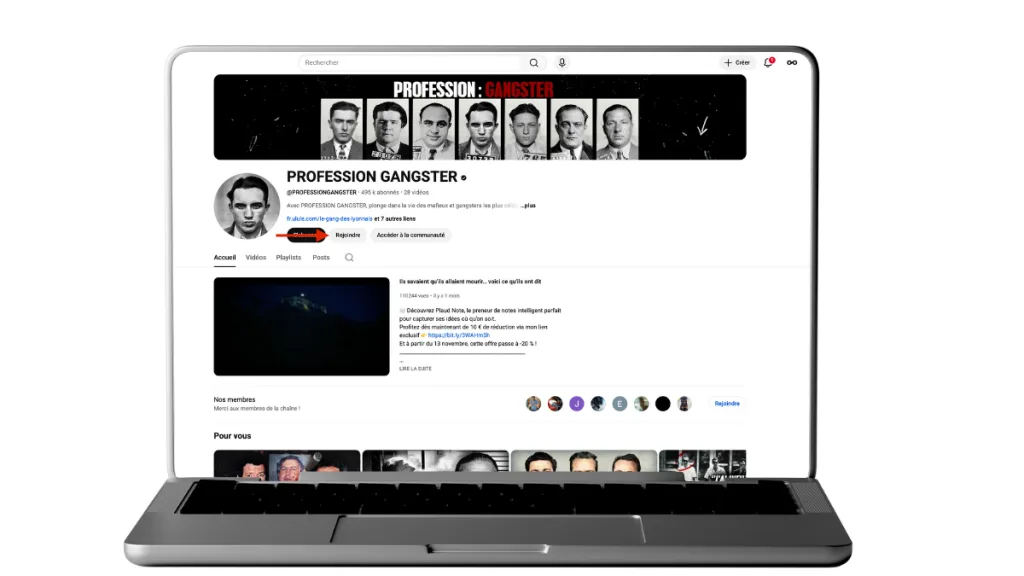Image resolution: width=1024 pixels, height=576 pixels.
Task: Open notifications via the bell icon
Action: [766, 62]
